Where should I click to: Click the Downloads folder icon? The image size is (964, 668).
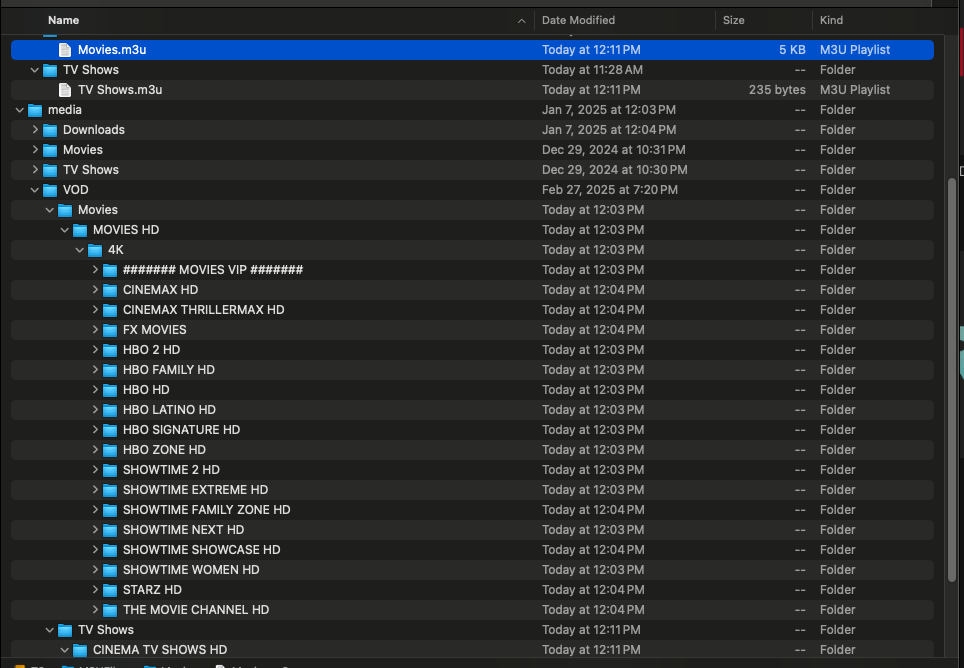[x=50, y=130]
